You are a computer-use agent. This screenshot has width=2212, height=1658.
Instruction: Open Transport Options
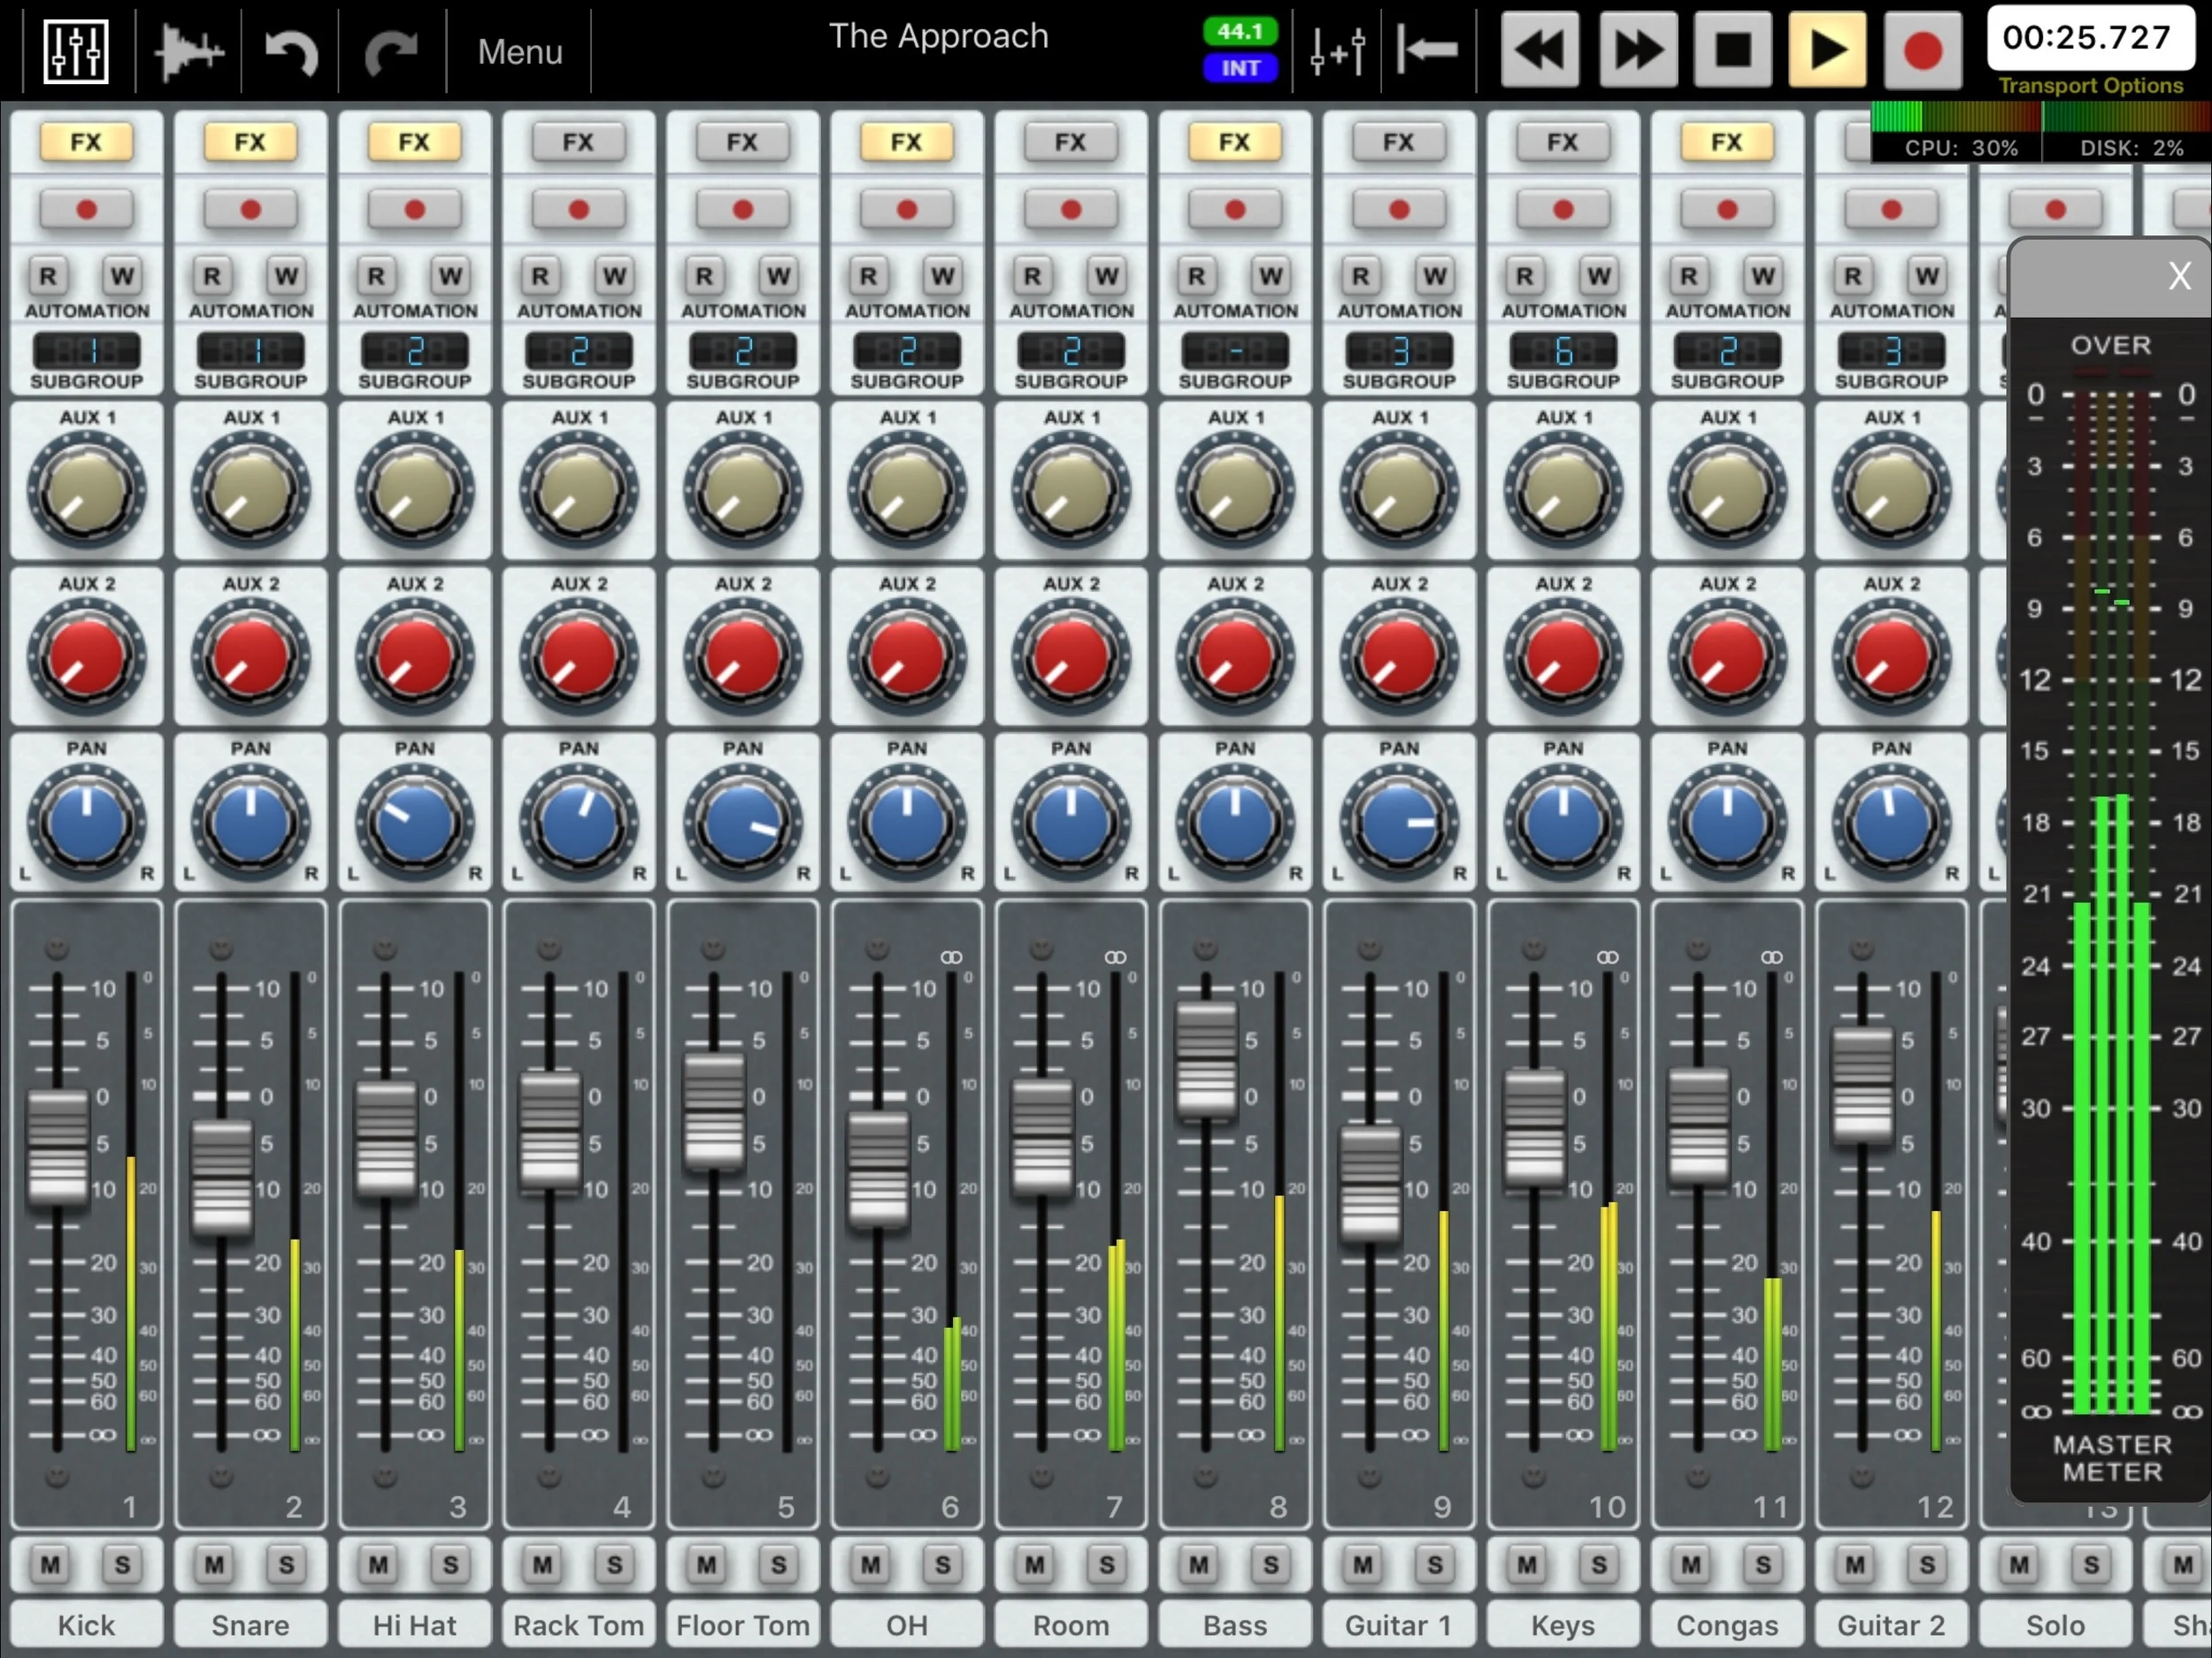pos(2090,86)
